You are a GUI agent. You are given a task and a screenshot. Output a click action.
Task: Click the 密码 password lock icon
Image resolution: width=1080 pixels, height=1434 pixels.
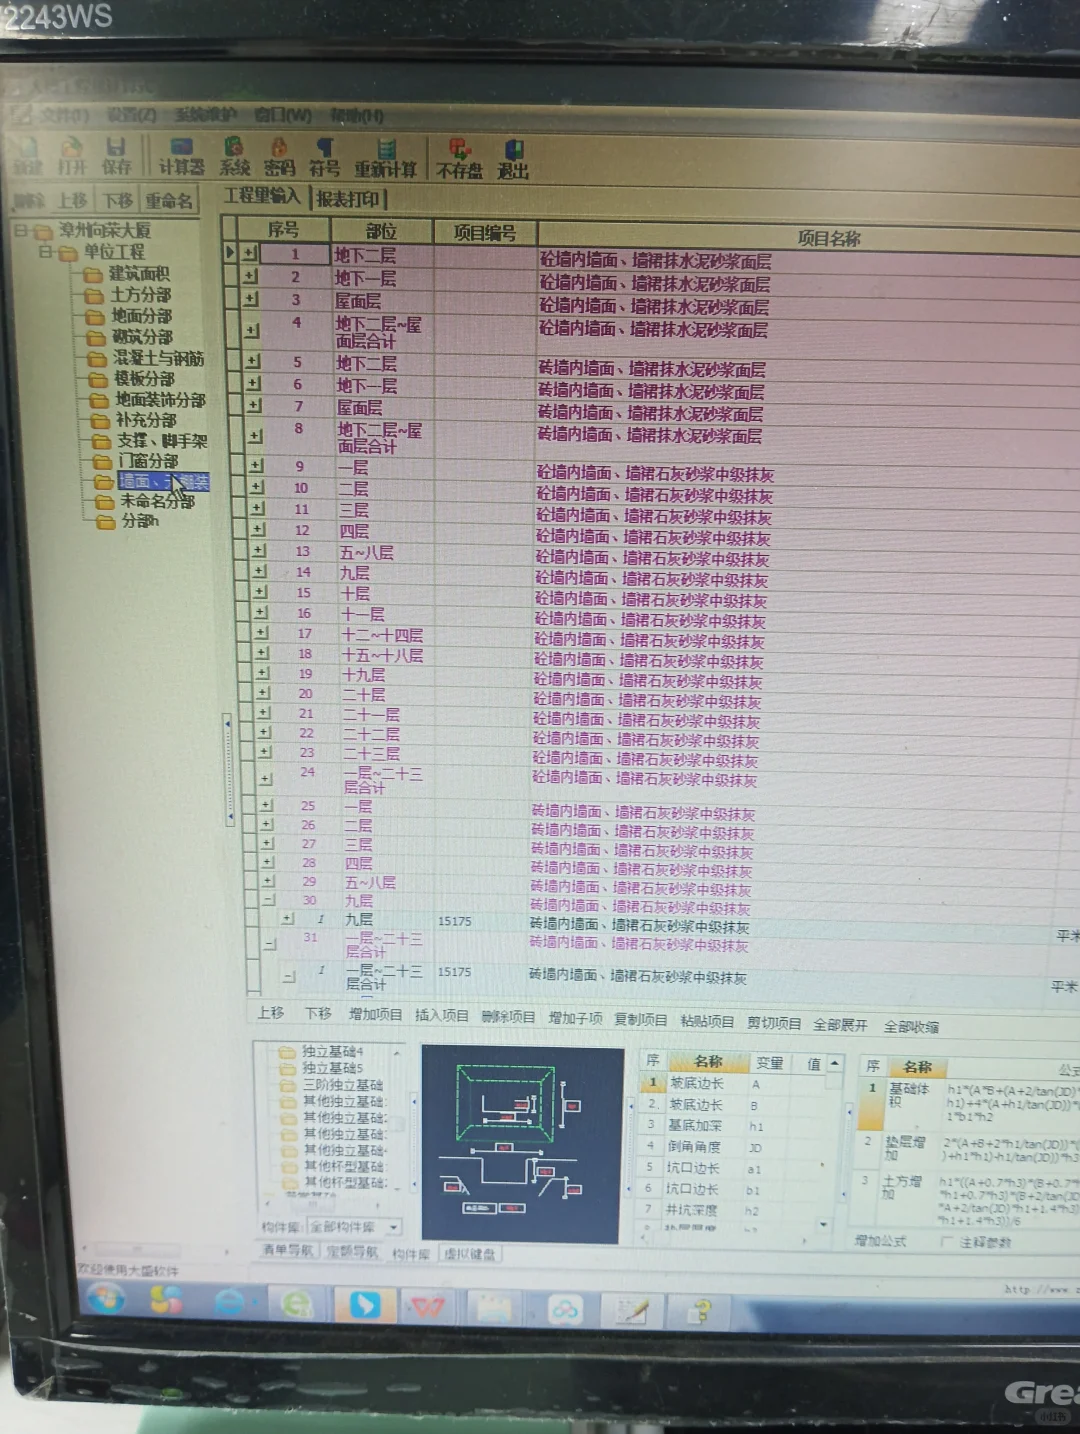(279, 158)
